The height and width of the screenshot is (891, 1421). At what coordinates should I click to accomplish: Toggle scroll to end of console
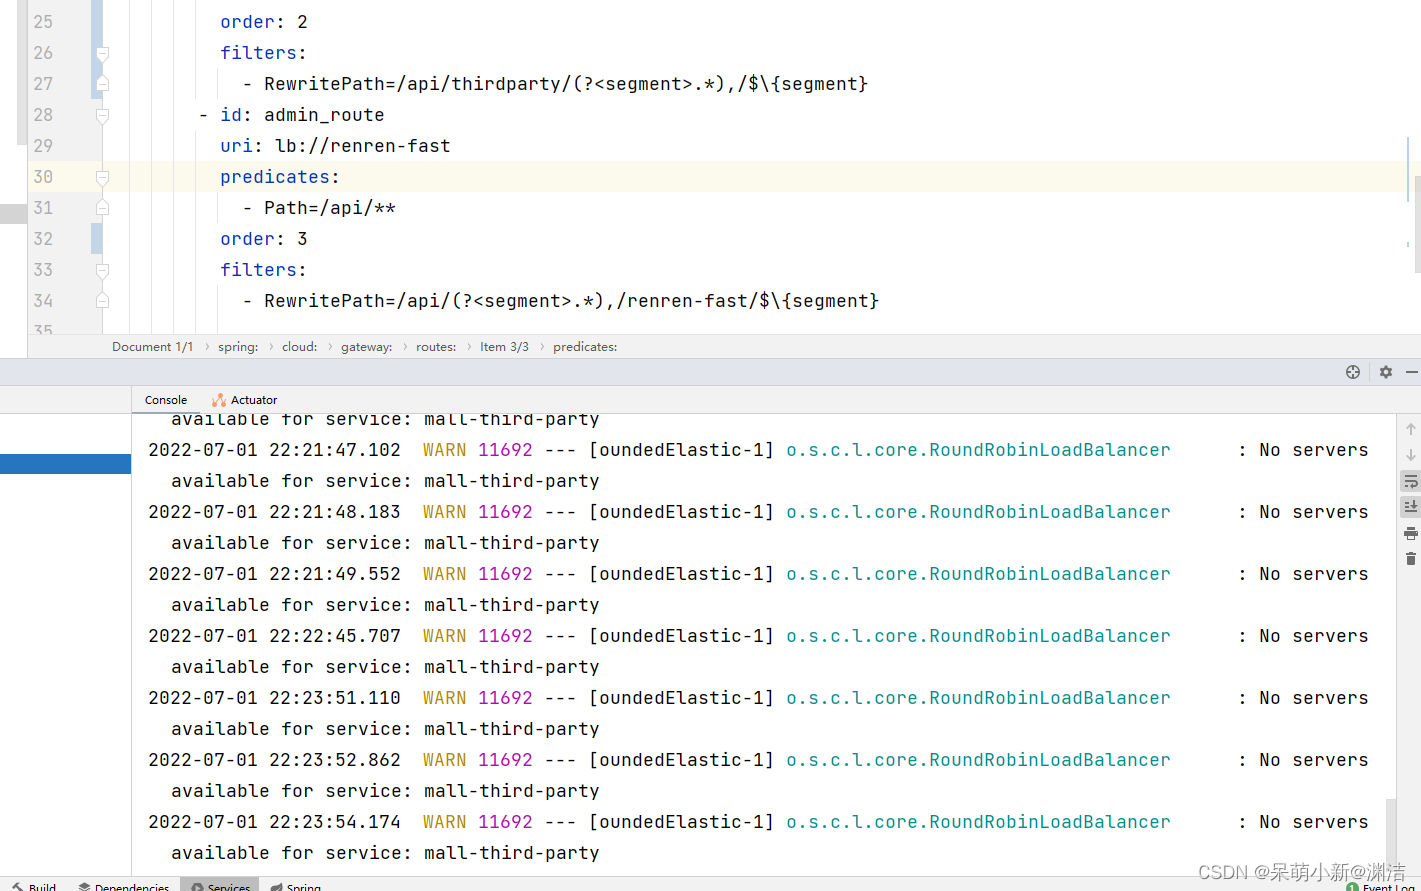1411,507
